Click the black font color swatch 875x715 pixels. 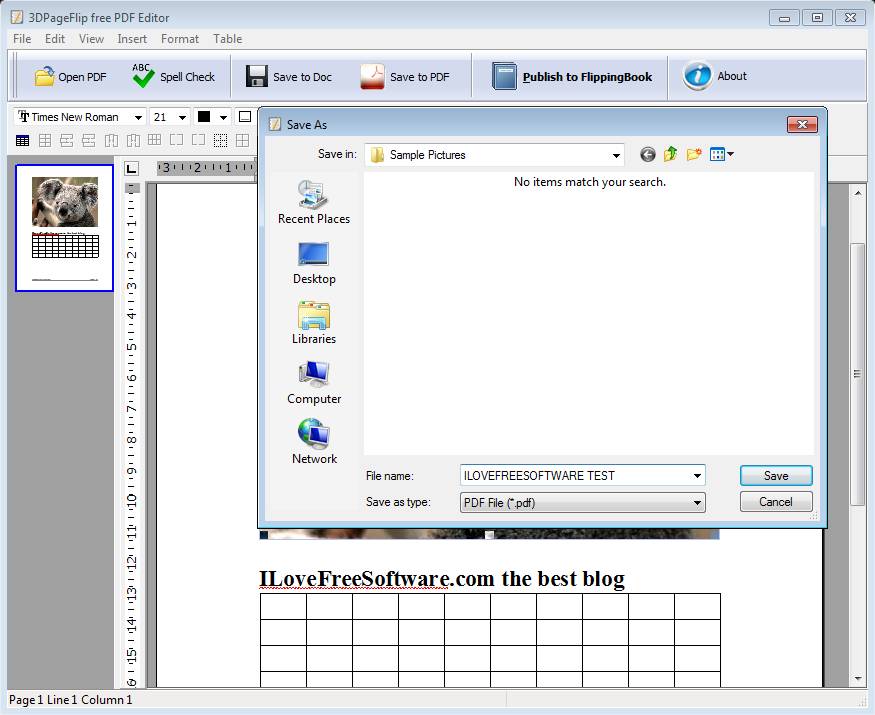(204, 117)
